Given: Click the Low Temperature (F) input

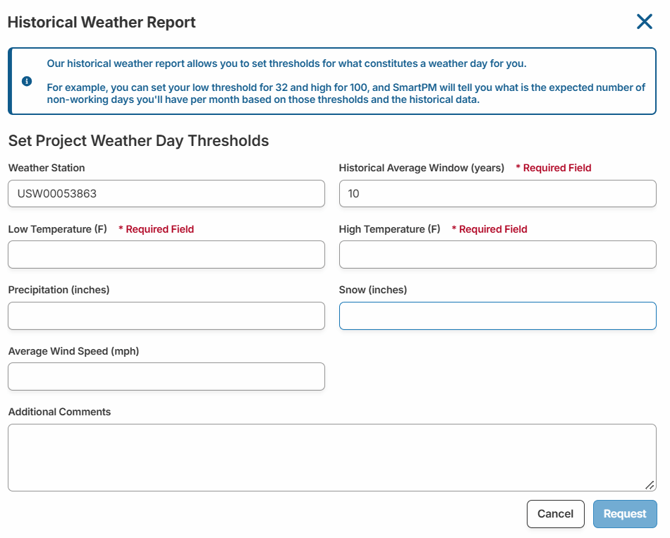Looking at the screenshot, I should [x=166, y=255].
